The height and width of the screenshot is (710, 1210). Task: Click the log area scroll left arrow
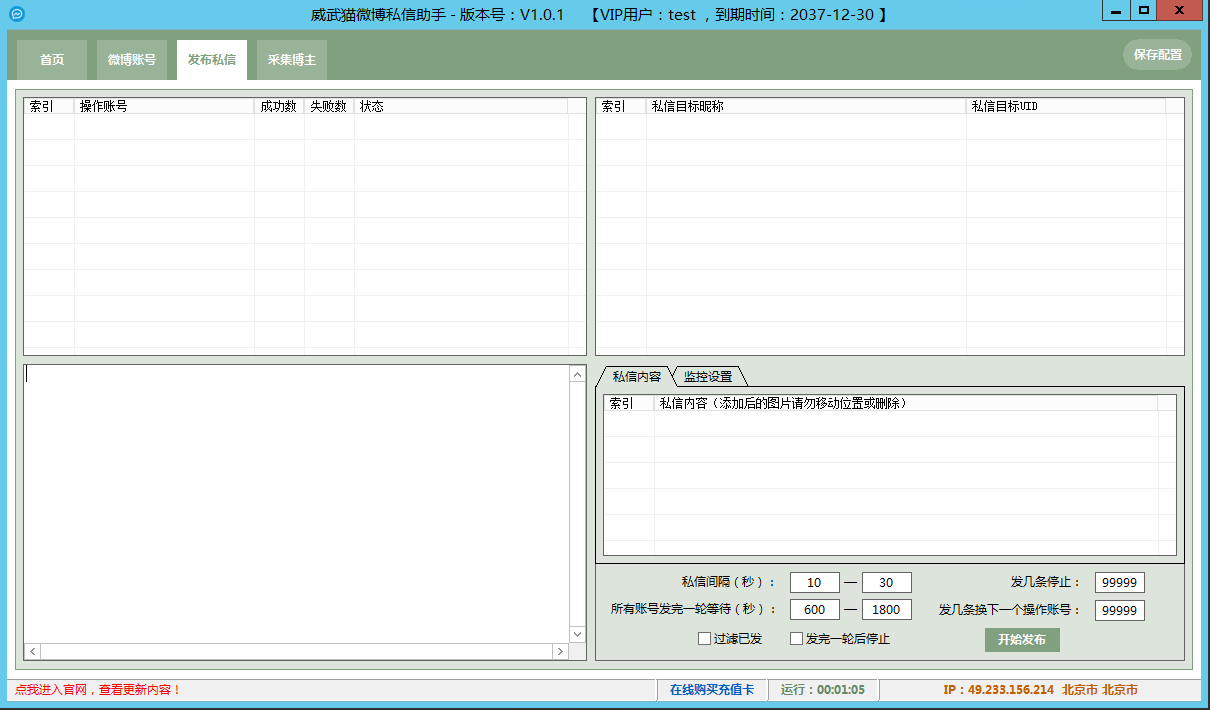pos(33,651)
